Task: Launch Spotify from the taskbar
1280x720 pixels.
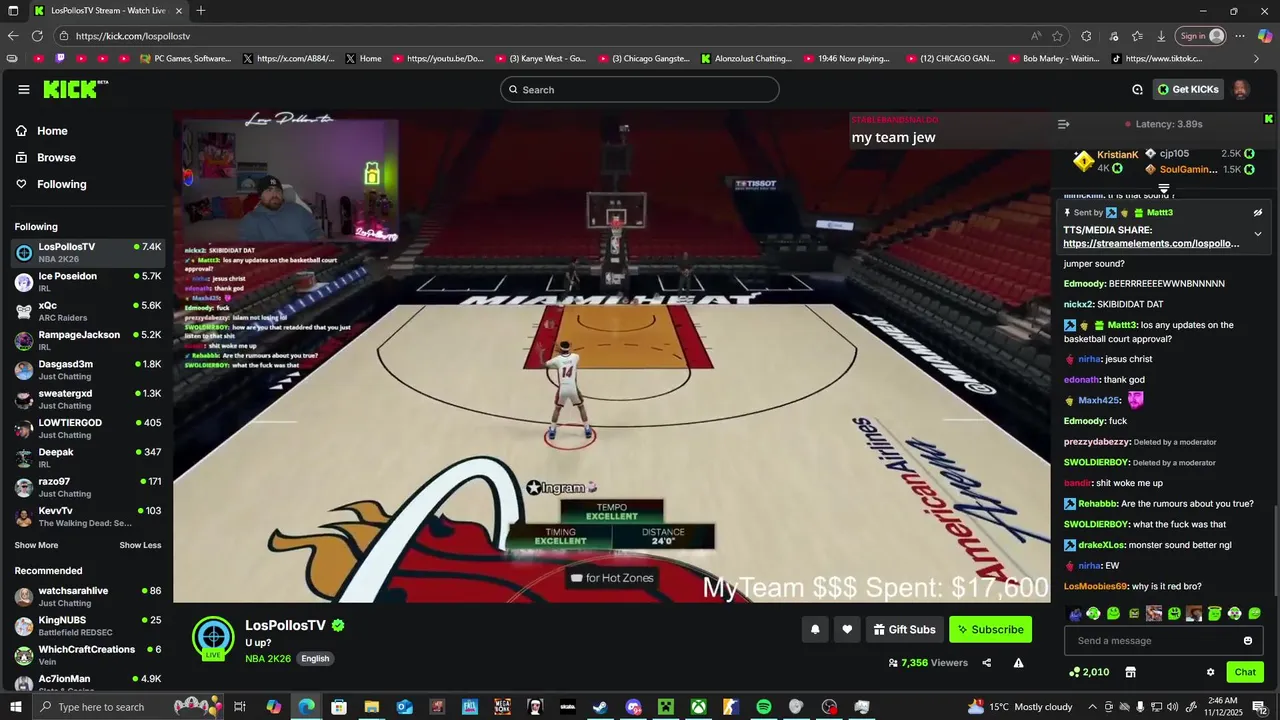Action: tap(764, 707)
